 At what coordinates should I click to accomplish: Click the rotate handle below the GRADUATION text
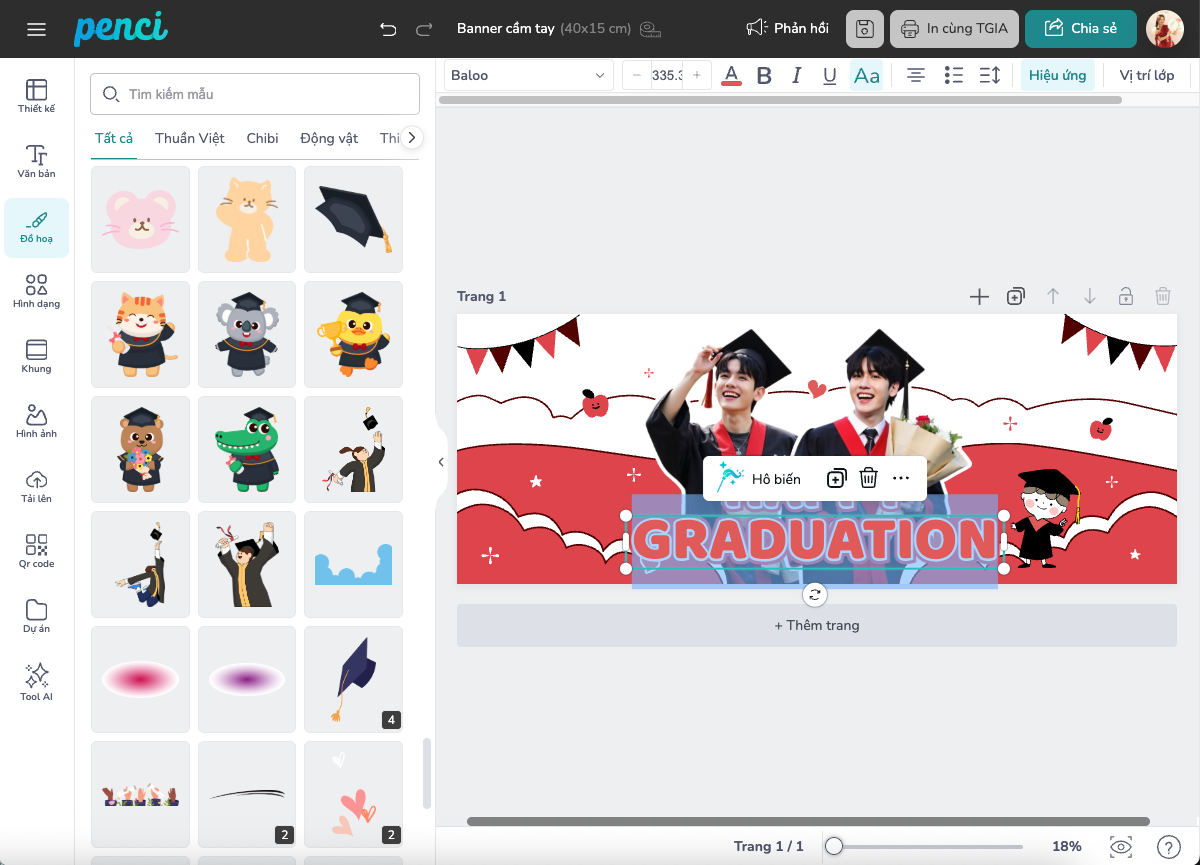point(815,595)
